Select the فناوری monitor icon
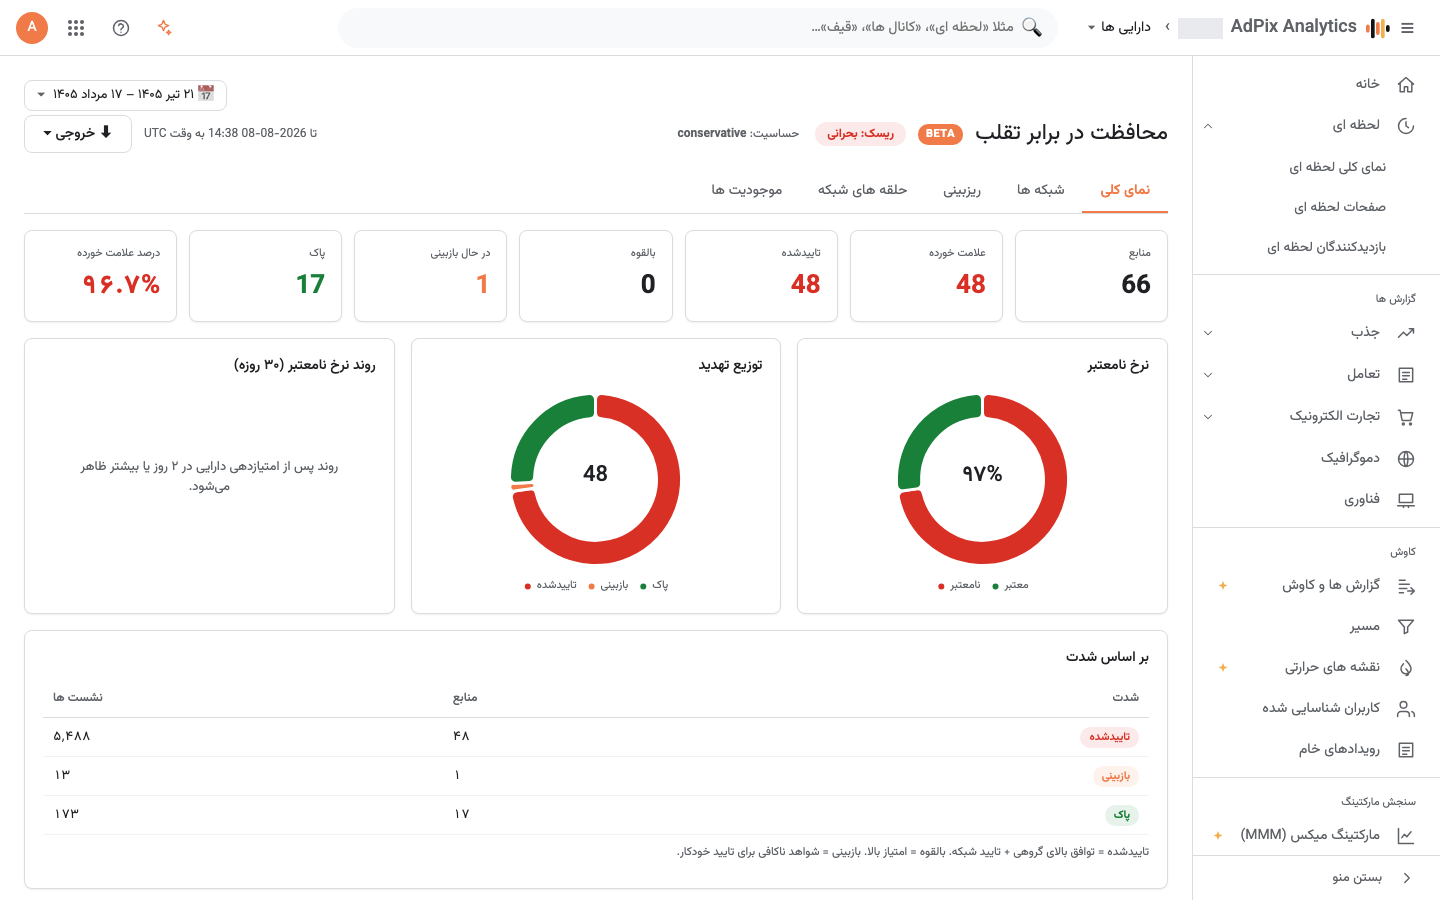The height and width of the screenshot is (900, 1440). (1406, 500)
